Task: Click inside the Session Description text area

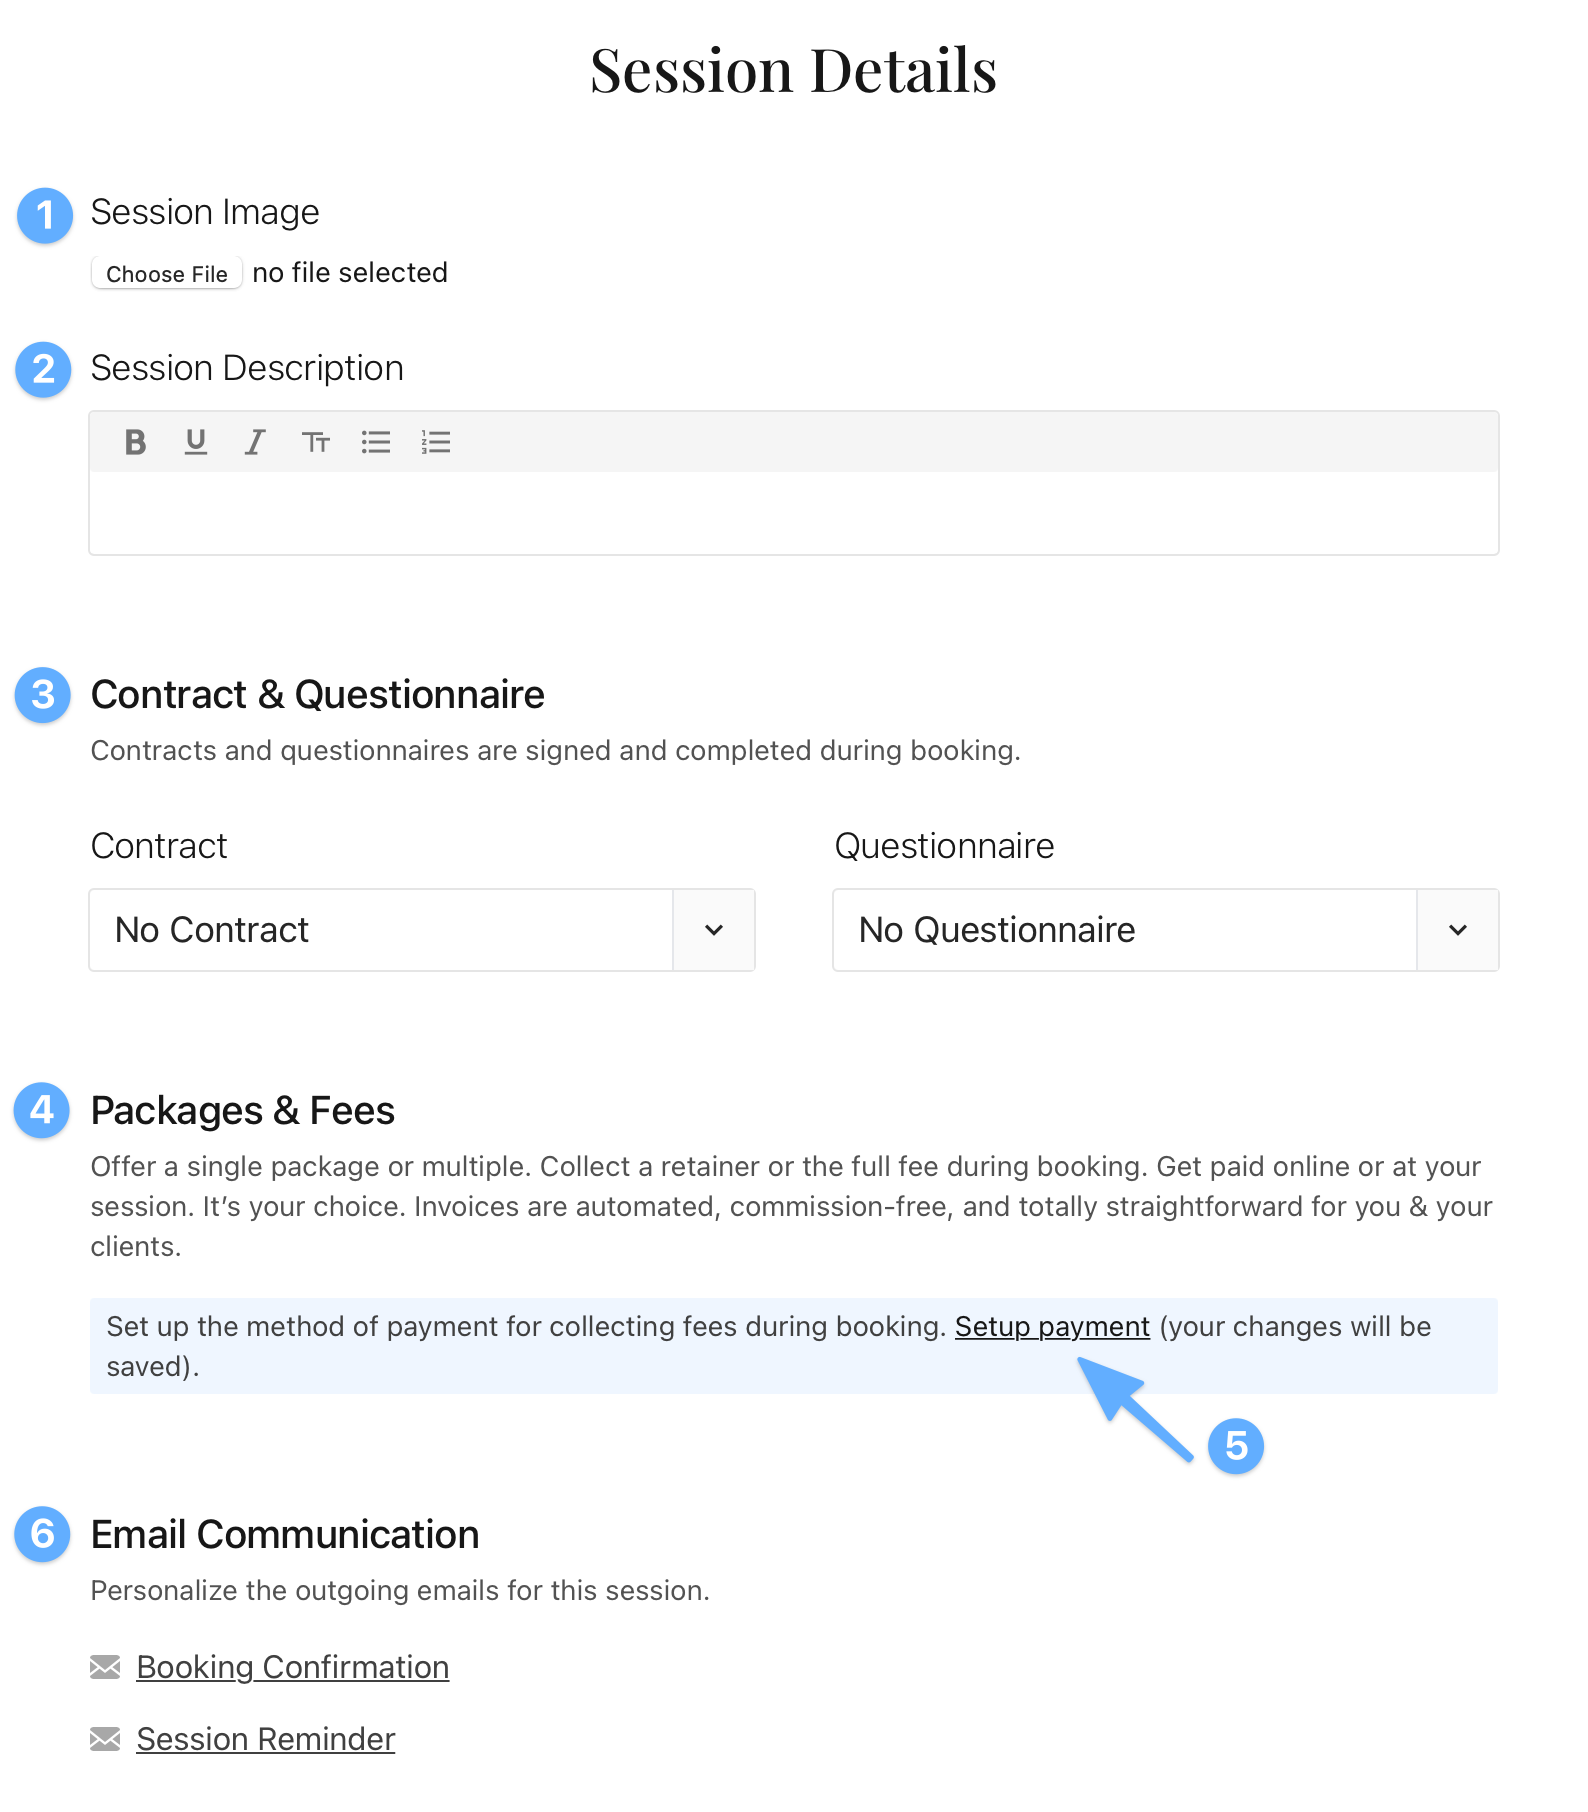Action: 794,513
